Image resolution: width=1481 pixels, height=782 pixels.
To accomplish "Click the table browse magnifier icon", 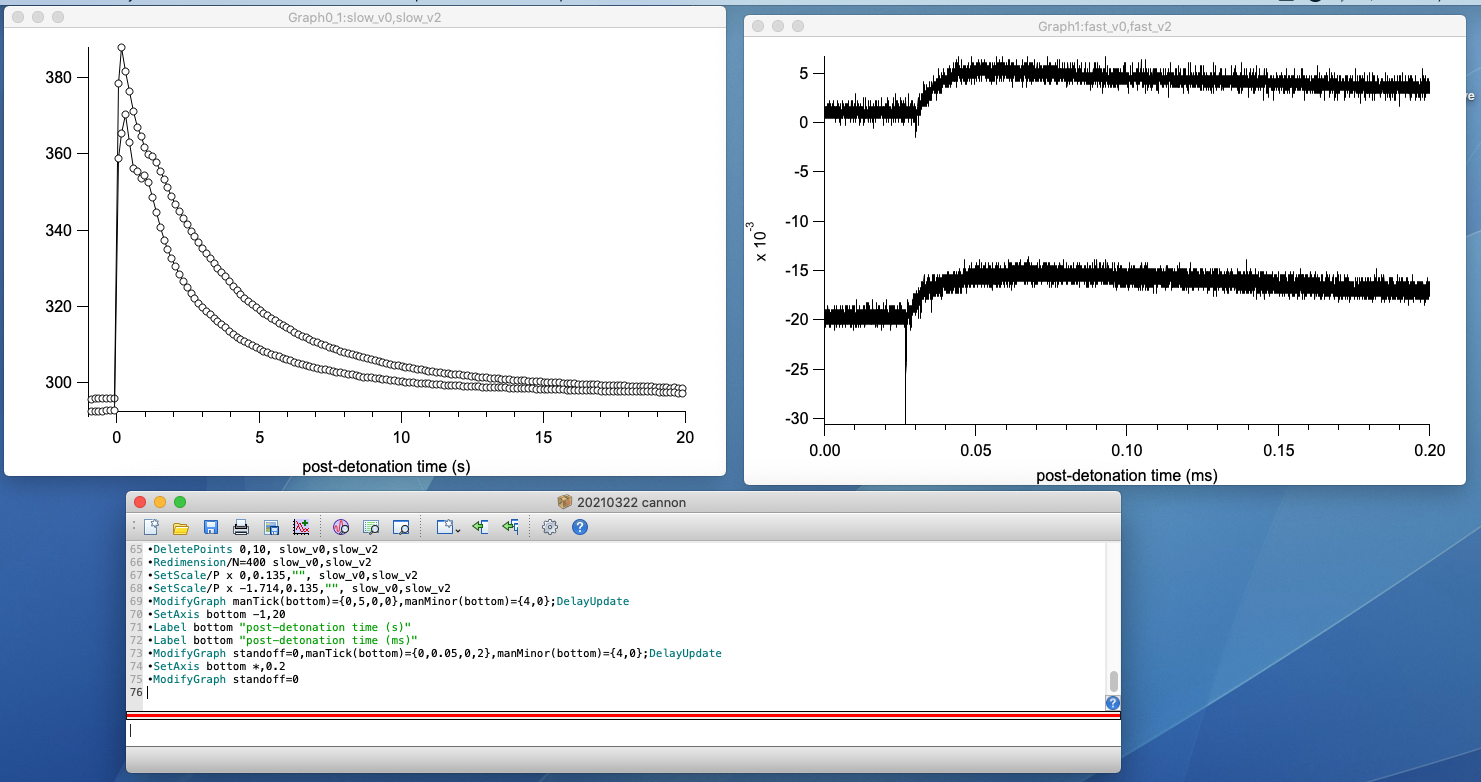I will pos(371,527).
